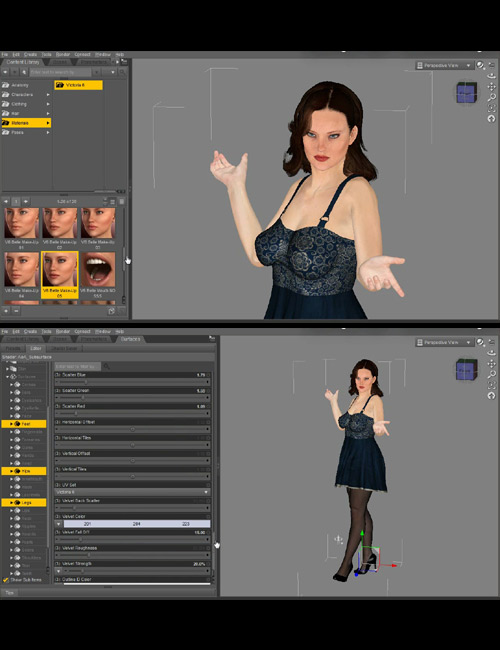Toggle the Show Sub Items checkbox
This screenshot has height=650, width=500.
click(6, 580)
